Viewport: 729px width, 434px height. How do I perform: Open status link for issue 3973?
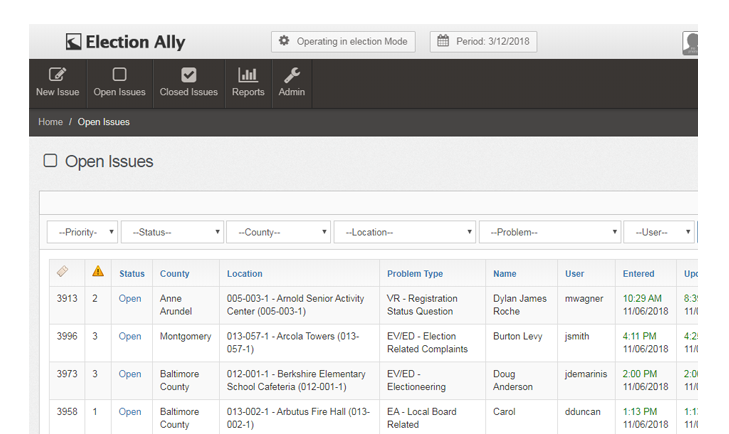click(130, 374)
